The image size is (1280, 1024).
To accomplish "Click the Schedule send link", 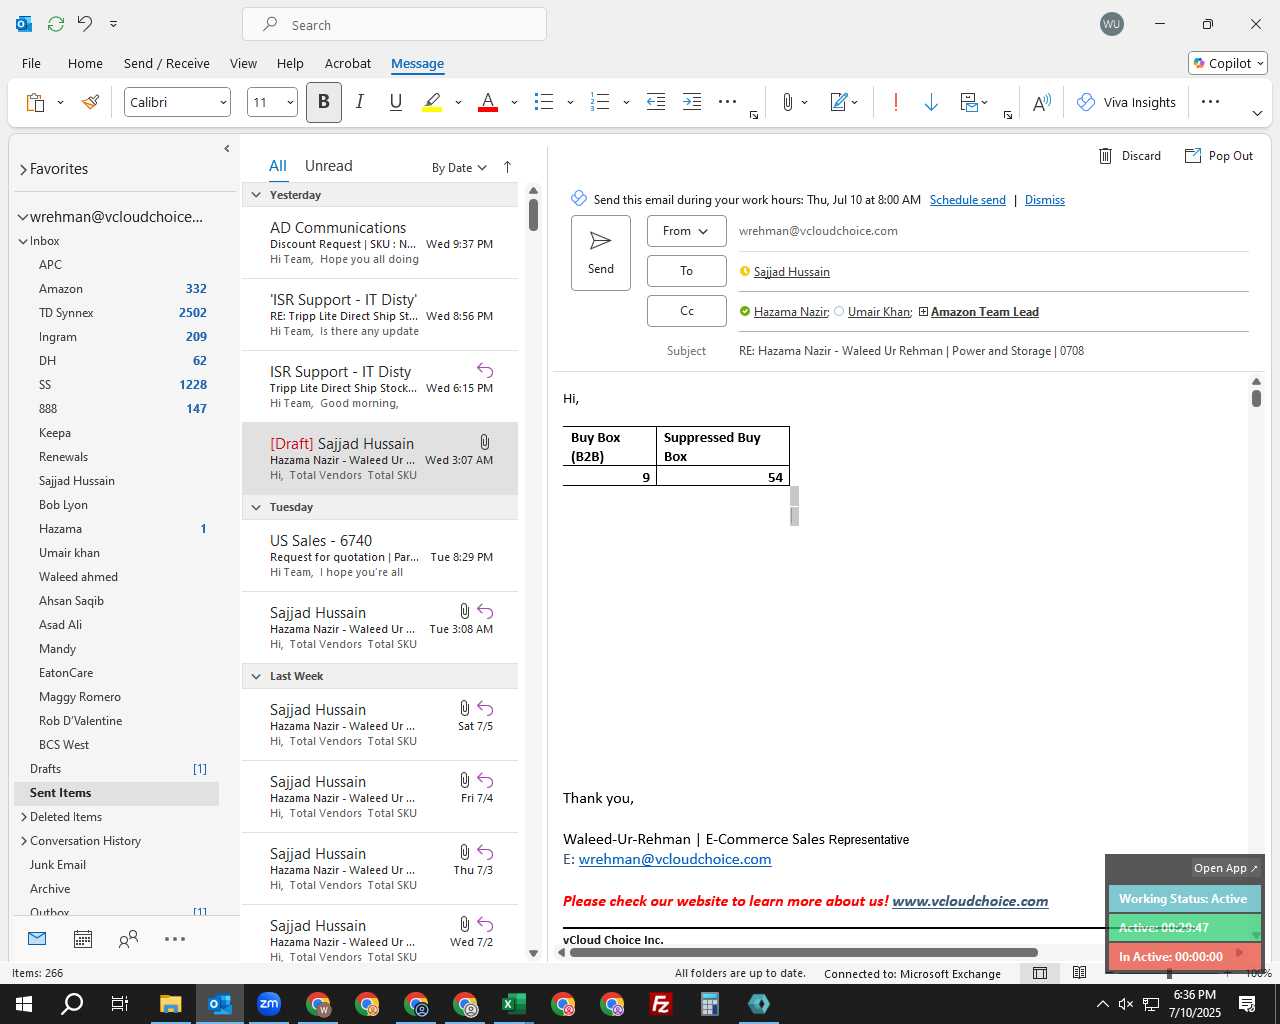I will tap(968, 200).
